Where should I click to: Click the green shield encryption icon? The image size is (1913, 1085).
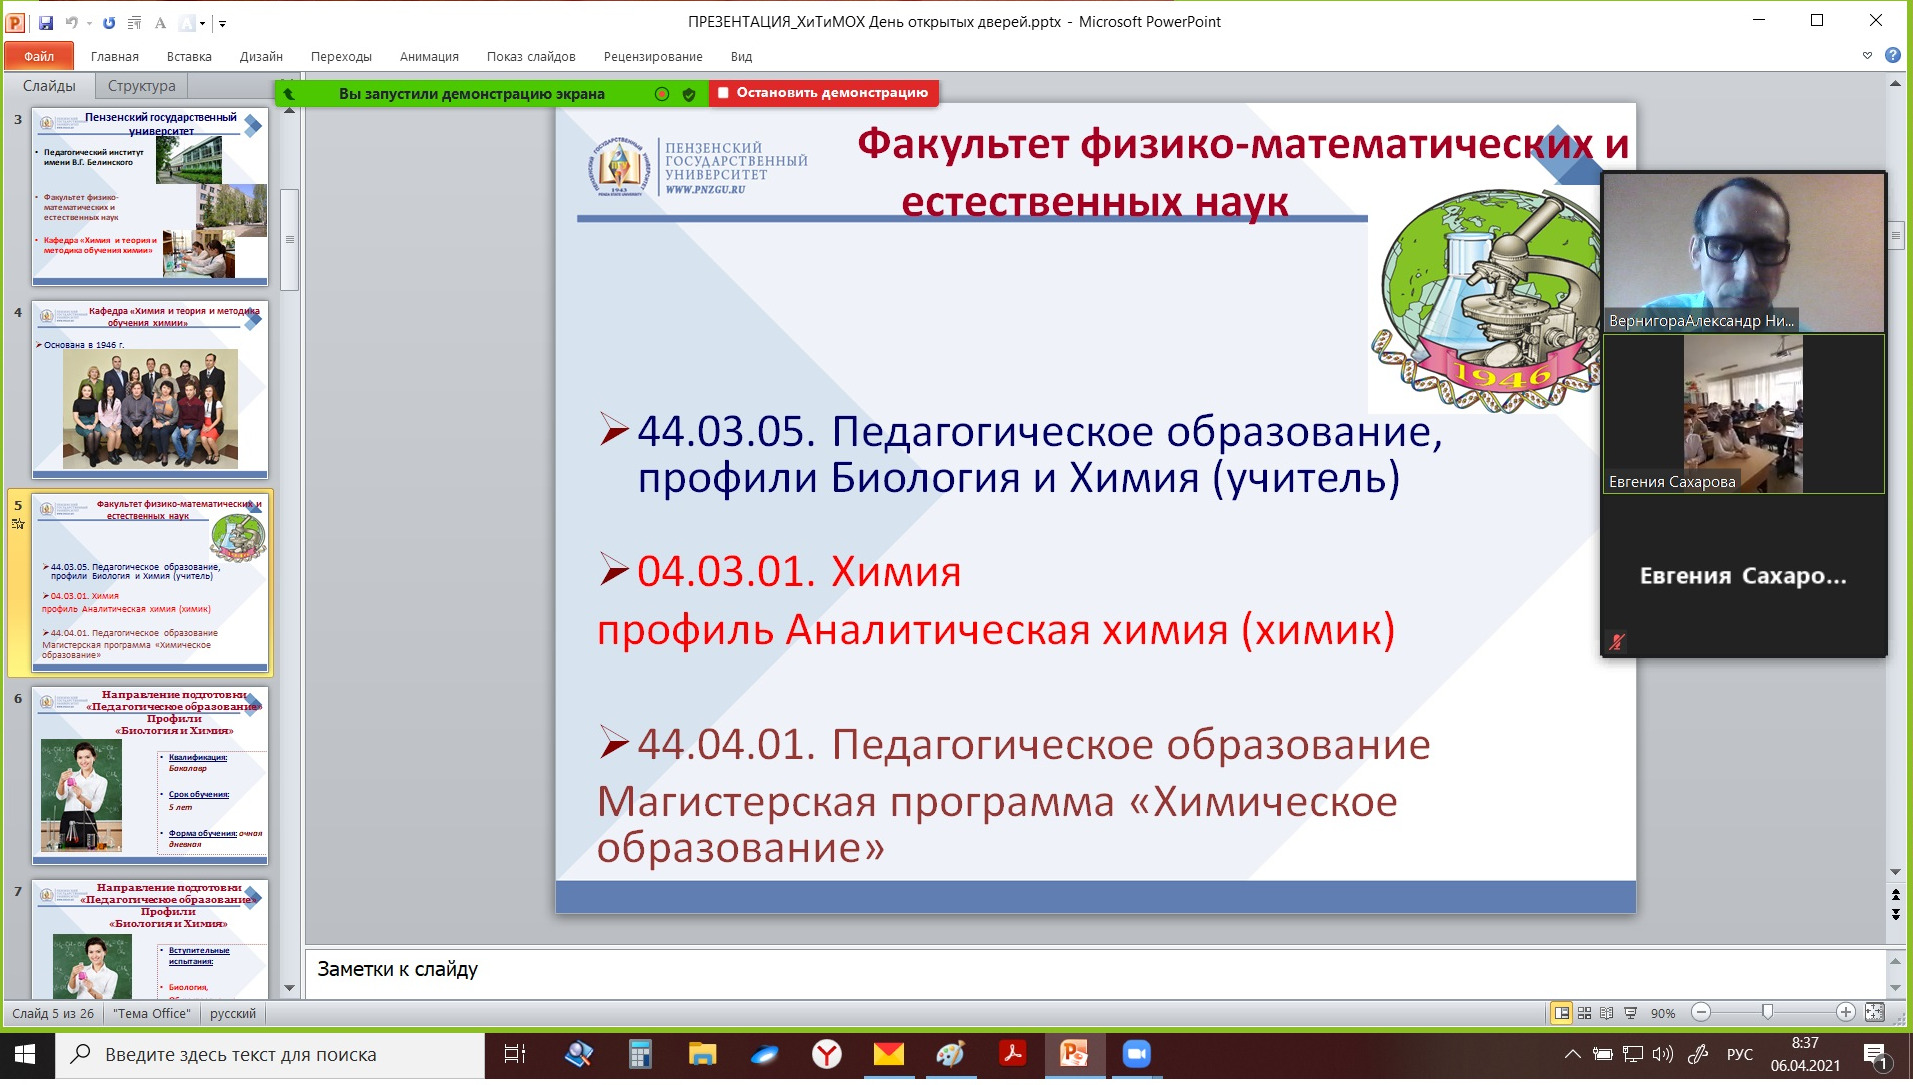point(689,94)
